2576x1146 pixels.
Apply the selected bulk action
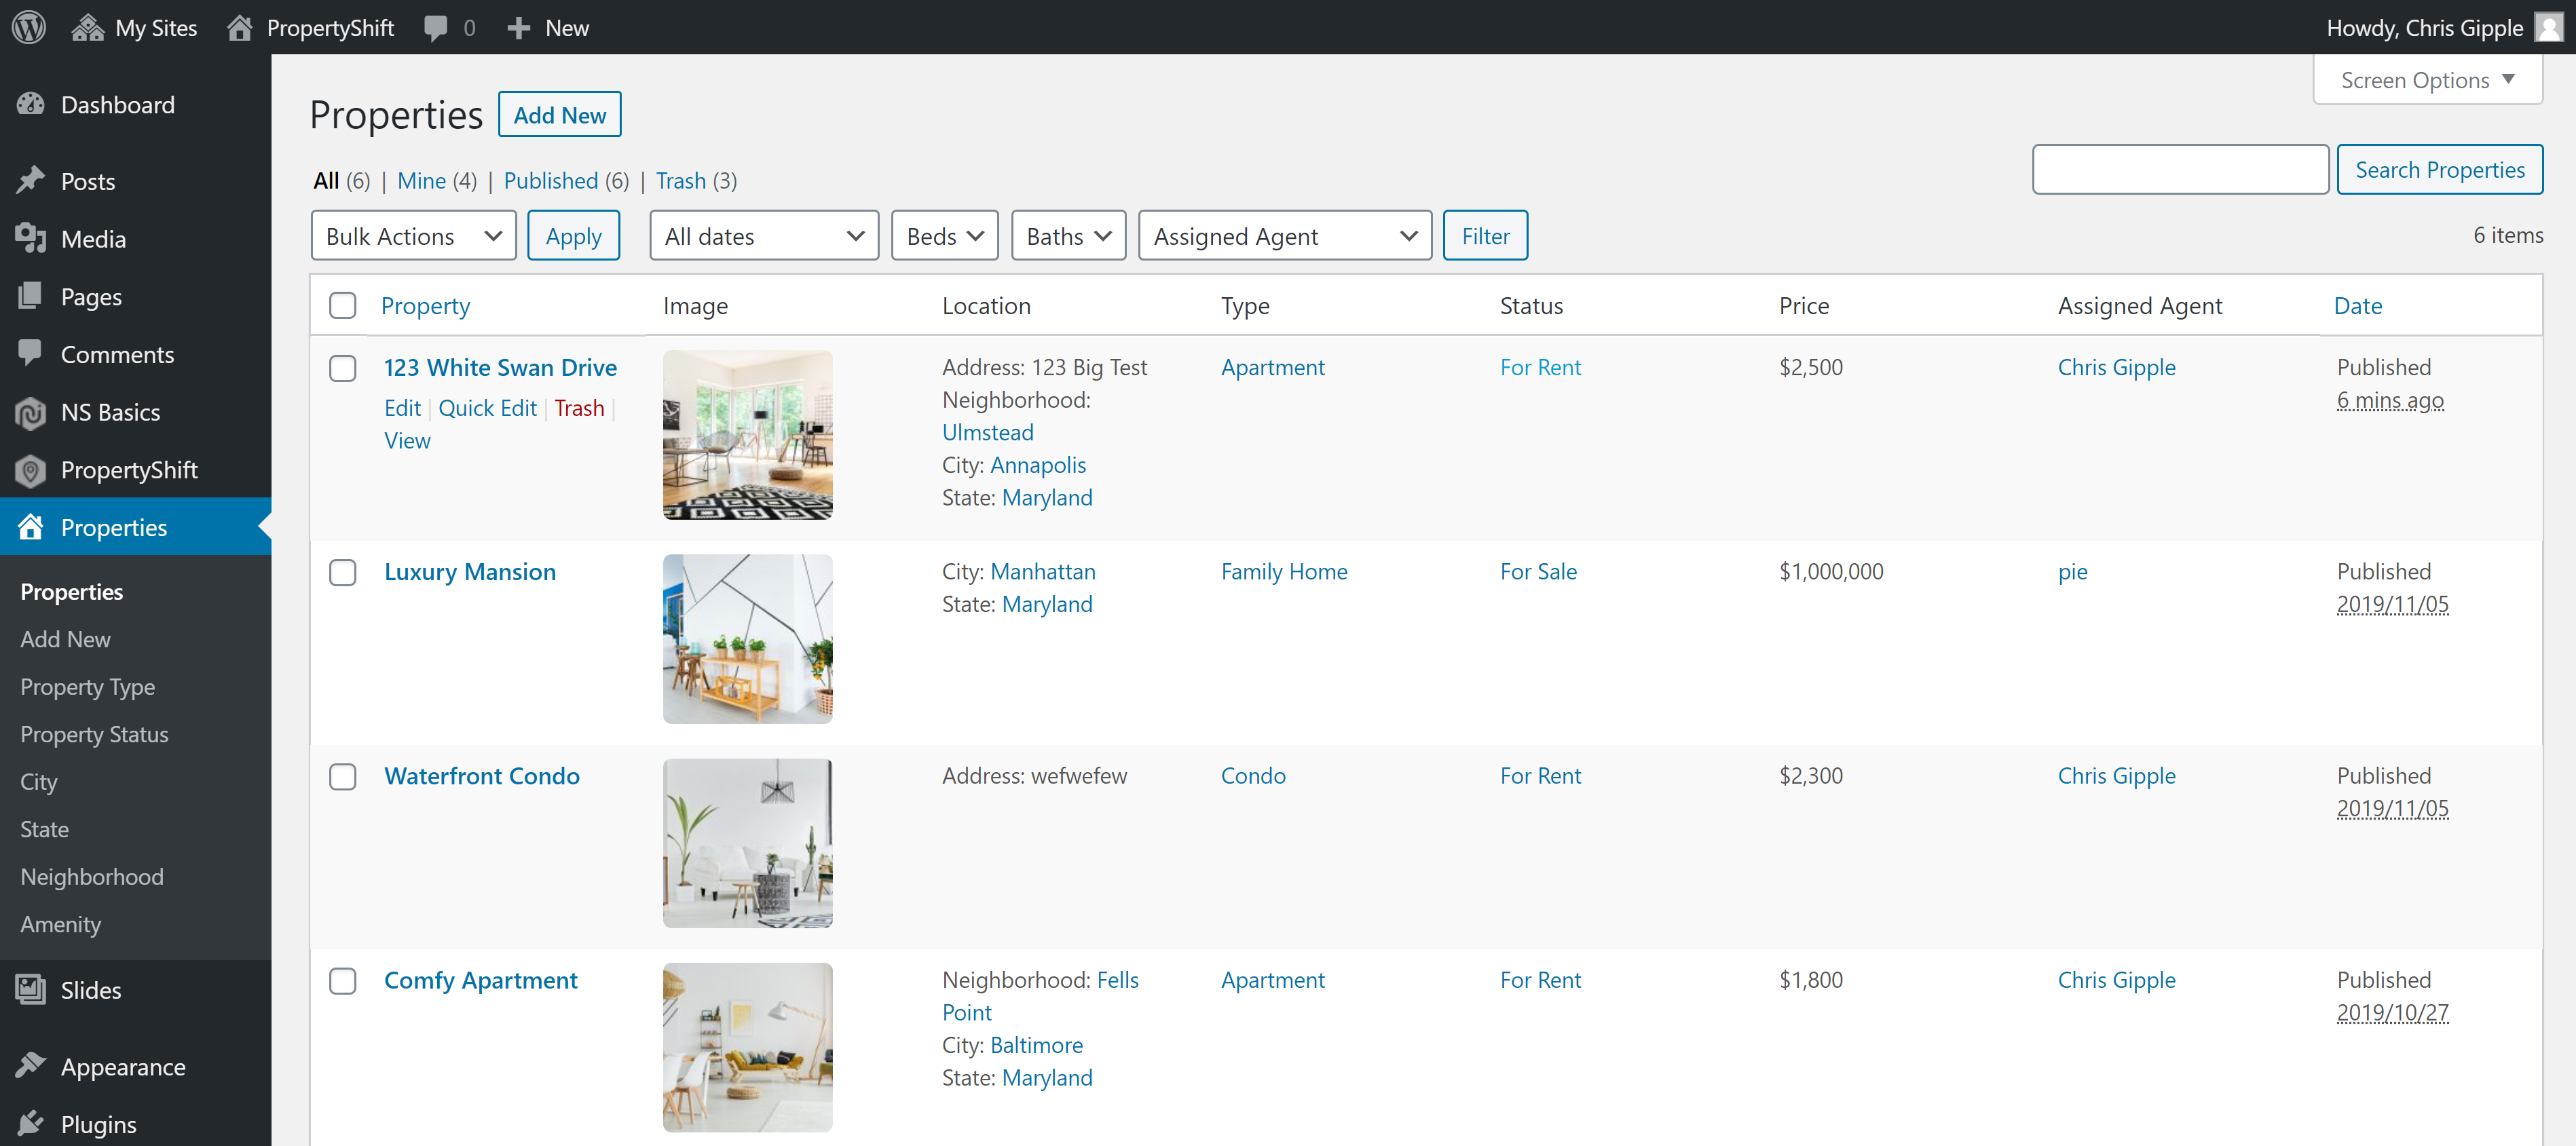(573, 235)
